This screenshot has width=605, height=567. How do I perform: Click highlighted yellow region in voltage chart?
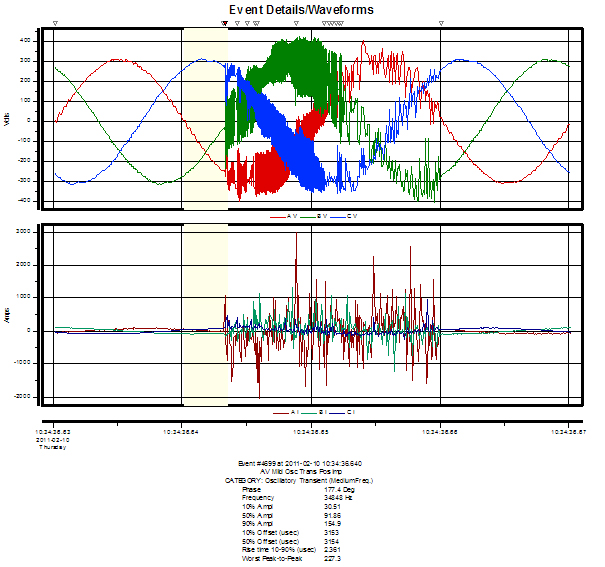click(x=204, y=118)
